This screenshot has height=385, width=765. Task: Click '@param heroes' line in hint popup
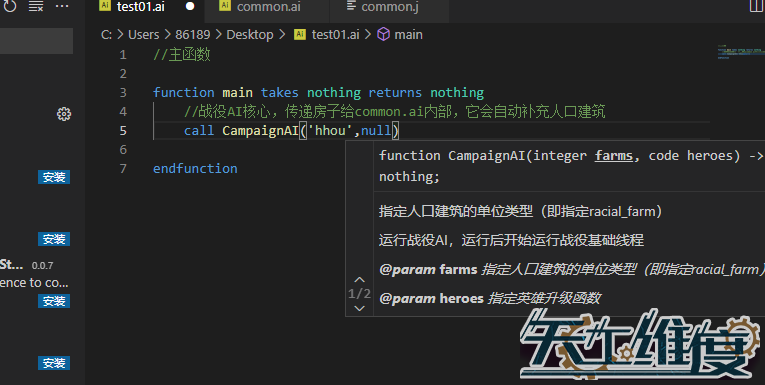click(x=490, y=298)
